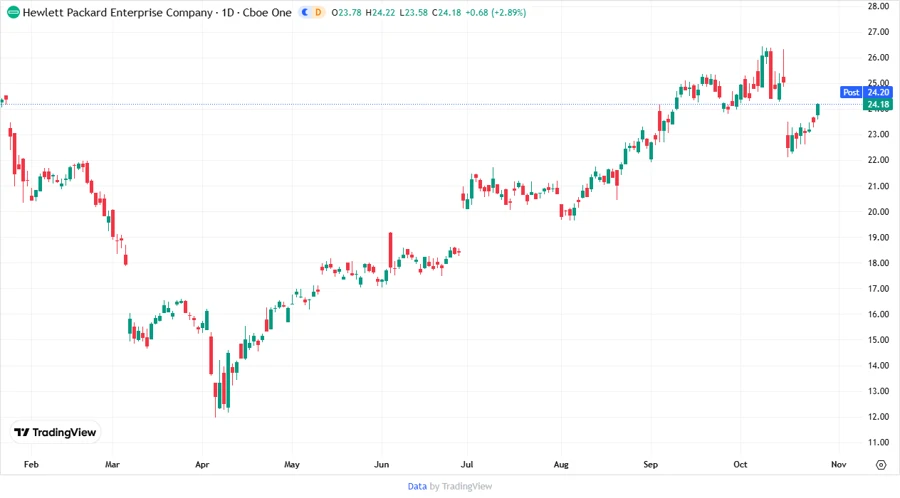Screen dimensions: 900x498
Task: Select the May label on the time axis
Action: (292, 464)
